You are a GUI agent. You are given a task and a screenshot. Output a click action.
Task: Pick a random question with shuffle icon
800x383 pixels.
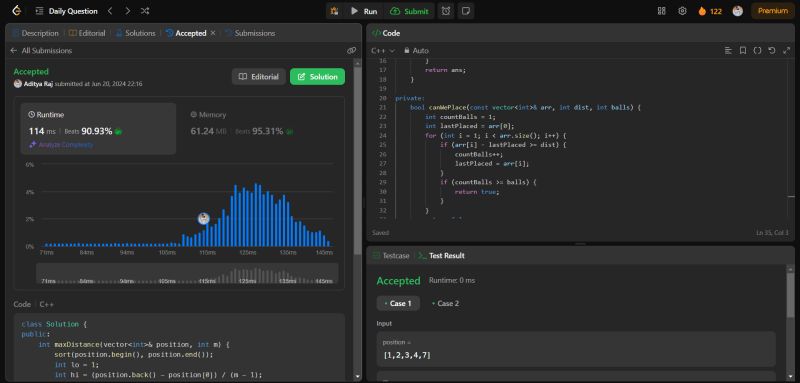(x=145, y=11)
